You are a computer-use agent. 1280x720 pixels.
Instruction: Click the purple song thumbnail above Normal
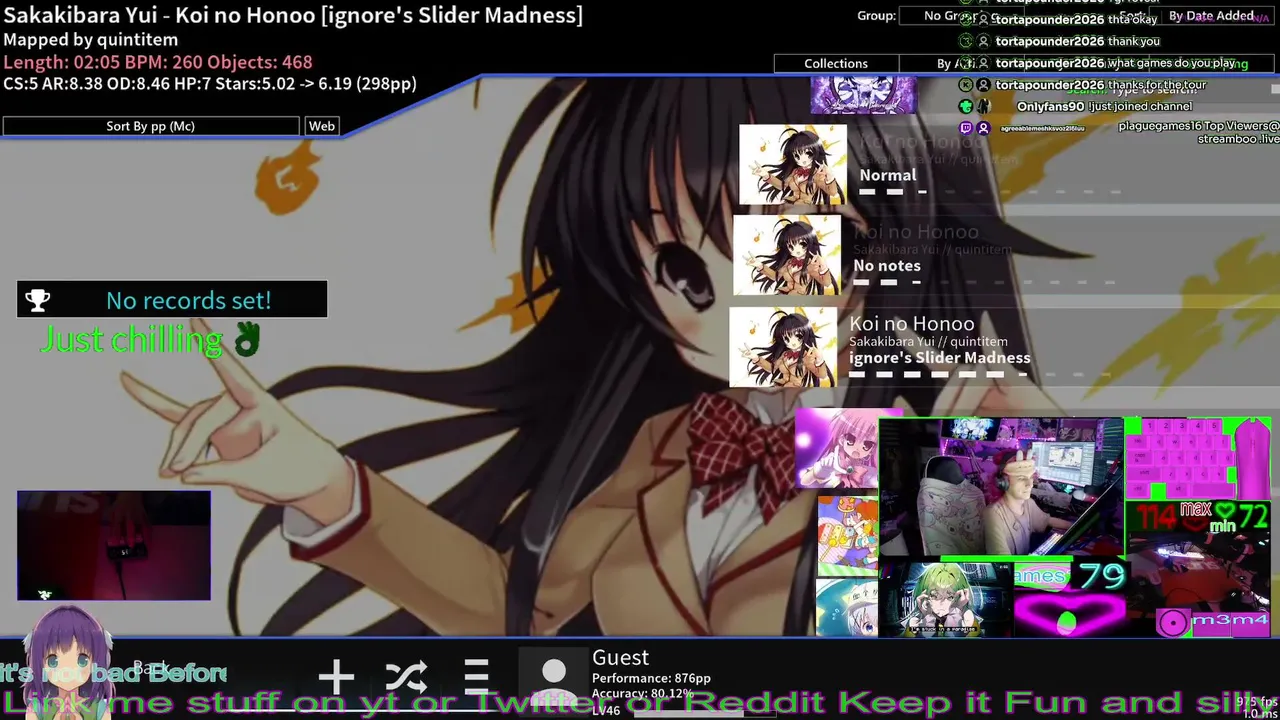[863, 95]
